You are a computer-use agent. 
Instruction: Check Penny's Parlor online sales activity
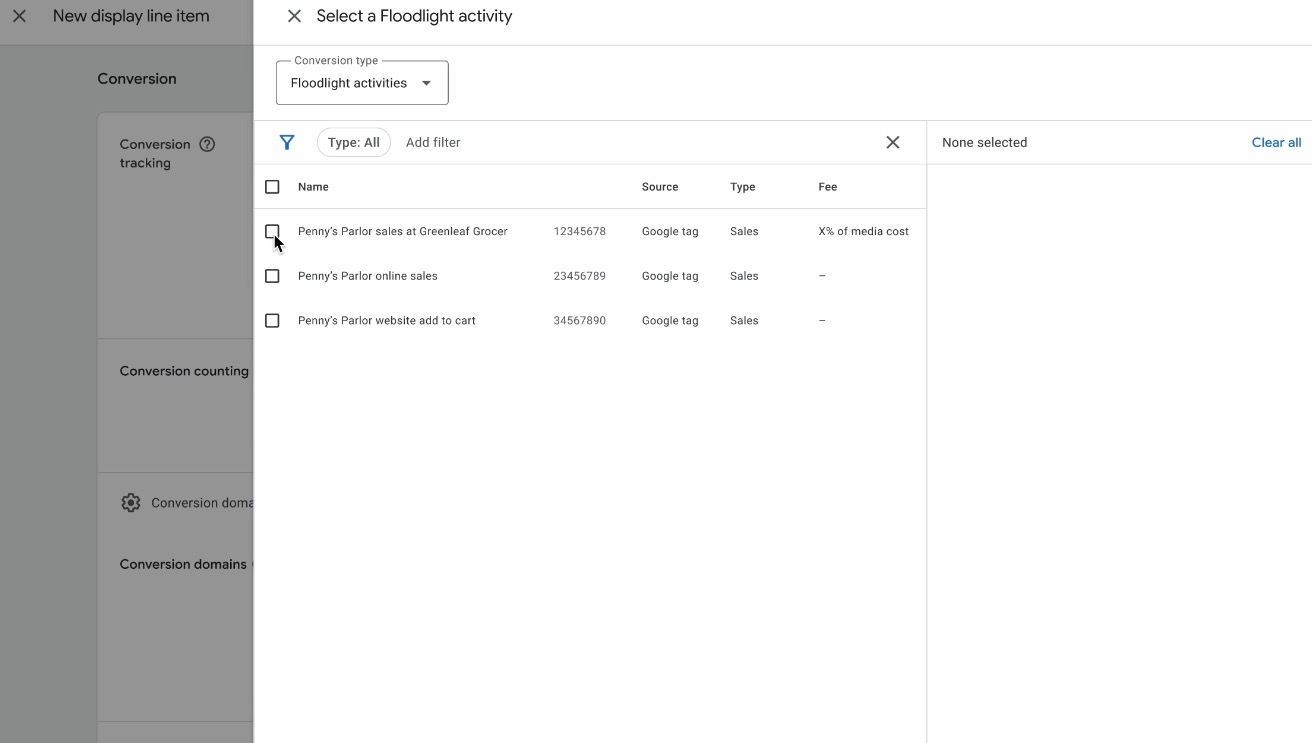pos(272,276)
